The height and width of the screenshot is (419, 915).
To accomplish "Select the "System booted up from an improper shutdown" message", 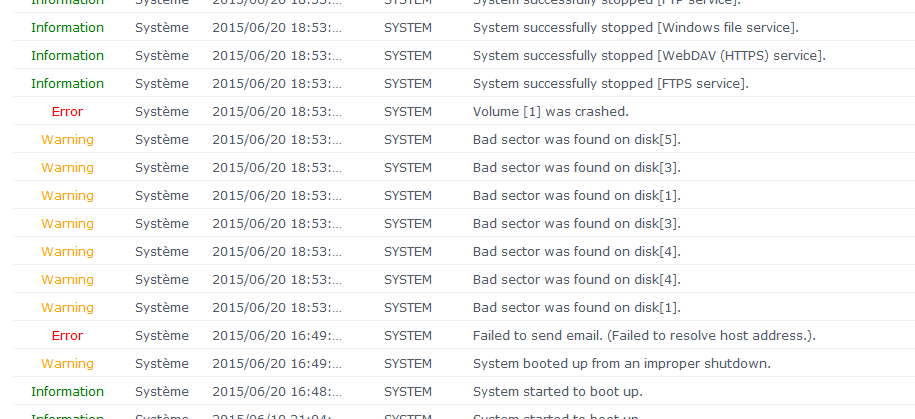I will (621, 363).
